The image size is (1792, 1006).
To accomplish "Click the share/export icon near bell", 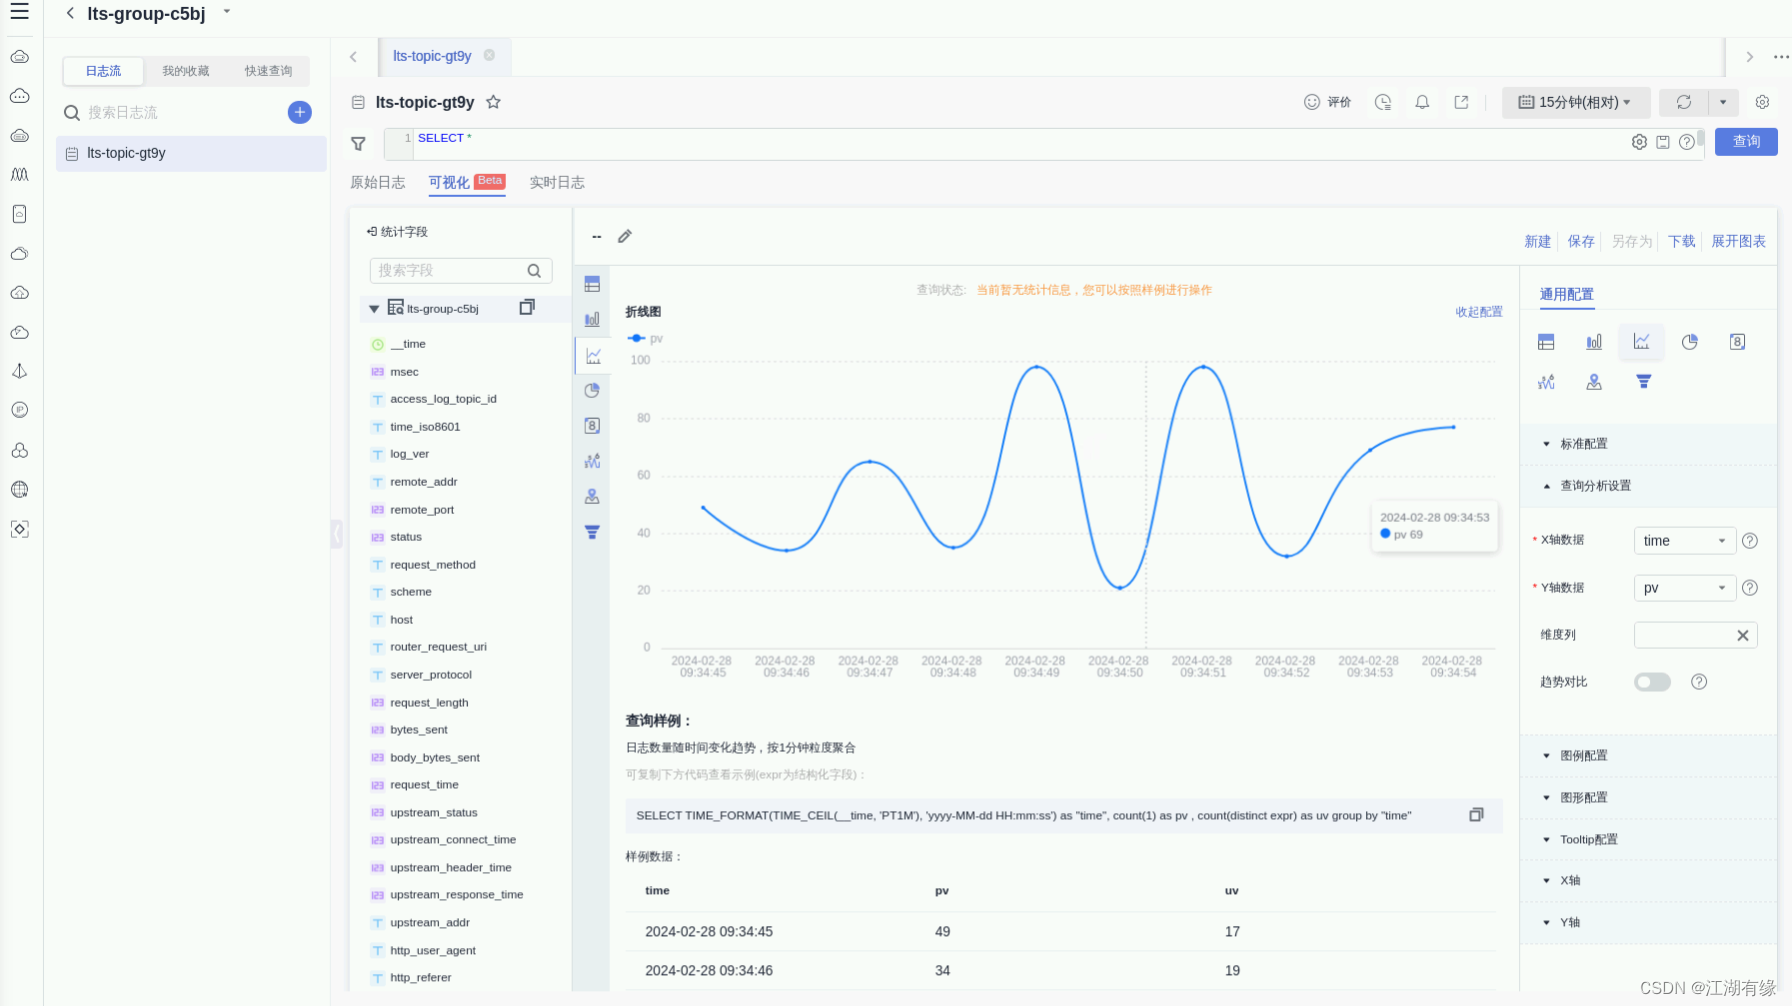I will pyautogui.click(x=1461, y=102).
